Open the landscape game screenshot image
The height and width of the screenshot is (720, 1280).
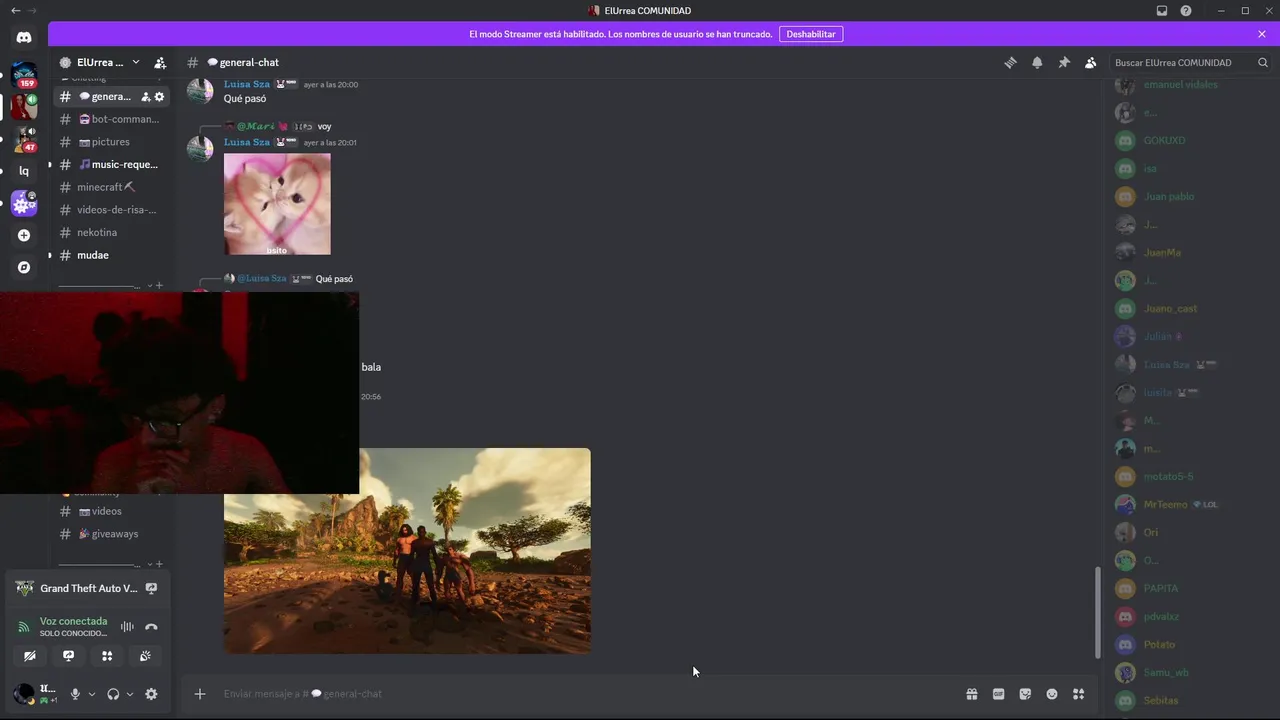coord(407,551)
